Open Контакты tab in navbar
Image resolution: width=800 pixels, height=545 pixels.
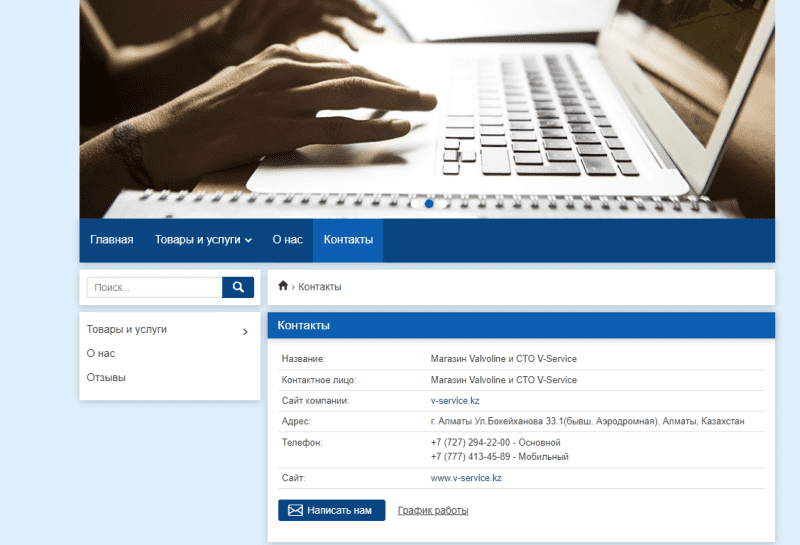click(348, 240)
